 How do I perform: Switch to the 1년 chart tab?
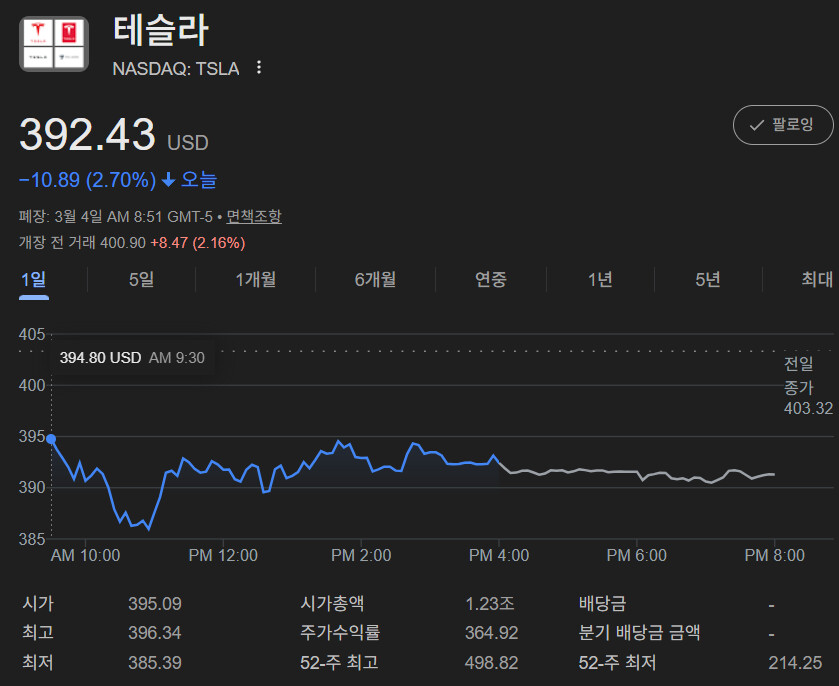coord(600,280)
